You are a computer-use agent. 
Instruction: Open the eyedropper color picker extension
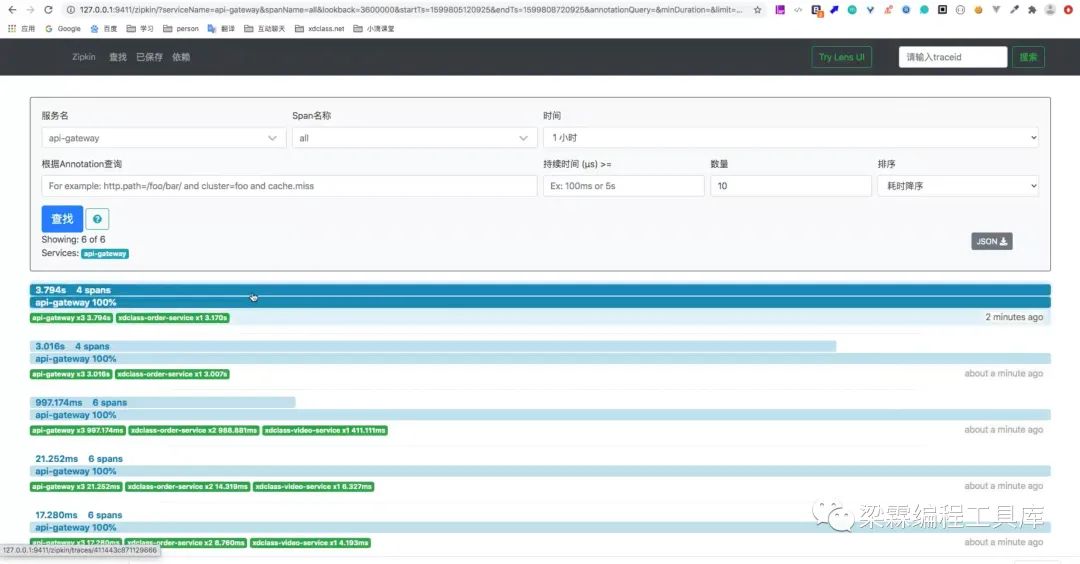1014,10
